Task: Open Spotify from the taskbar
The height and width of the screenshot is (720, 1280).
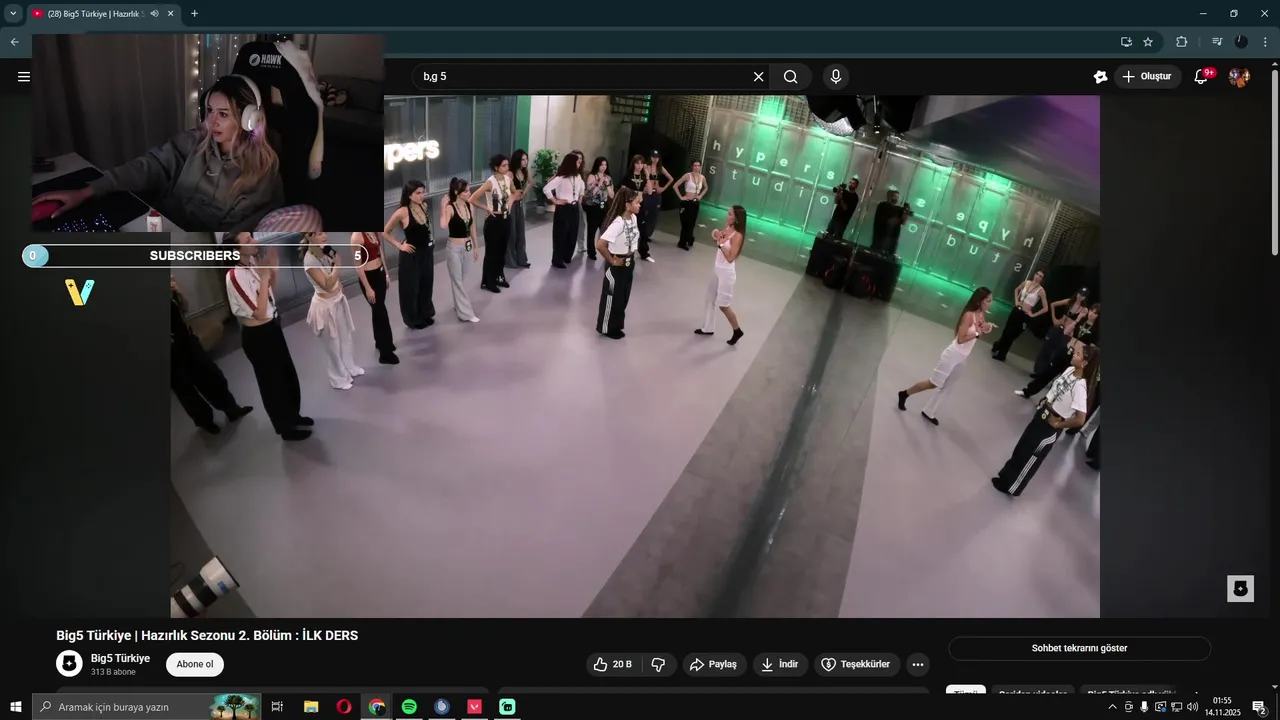Action: [x=409, y=707]
